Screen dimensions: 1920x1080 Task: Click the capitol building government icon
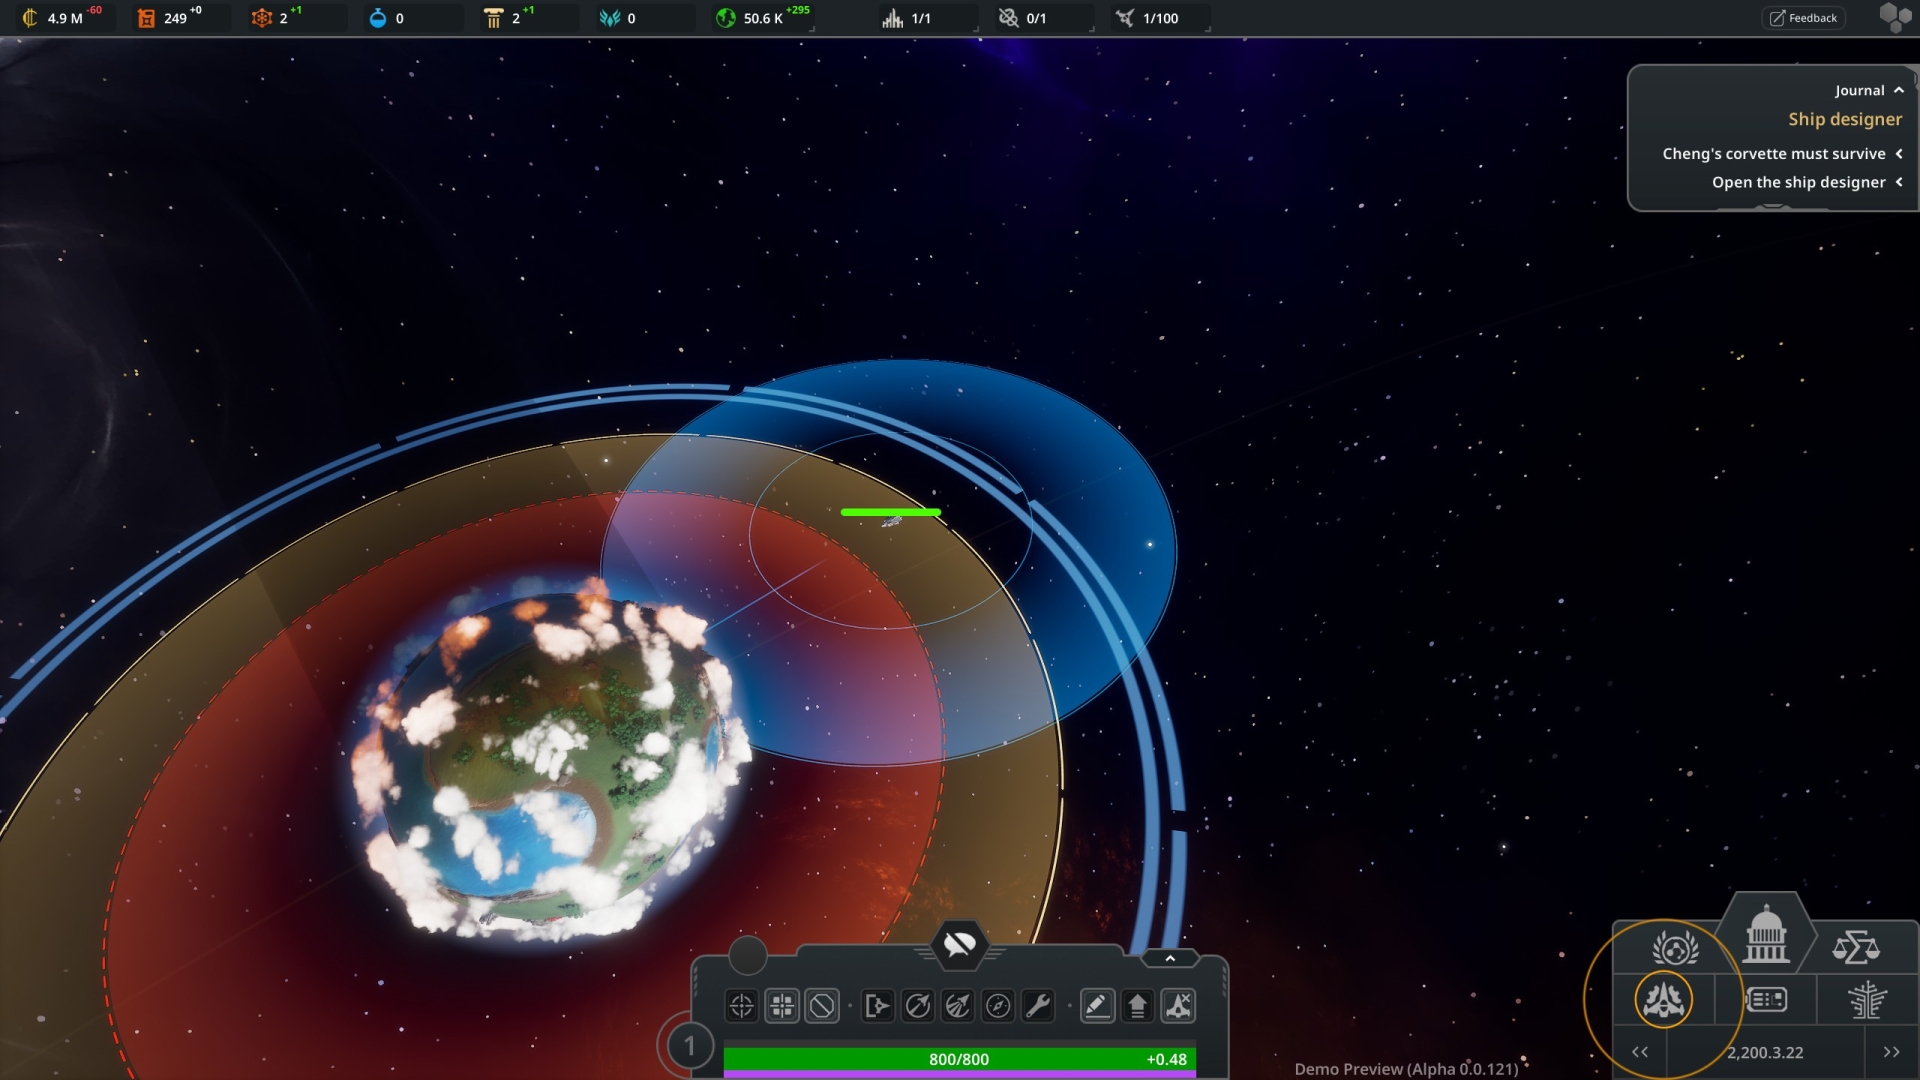[1766, 937]
